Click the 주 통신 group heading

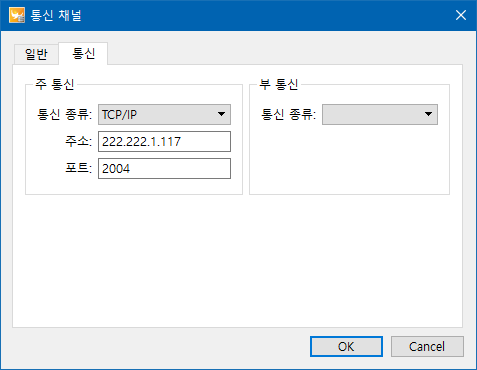click(x=55, y=84)
